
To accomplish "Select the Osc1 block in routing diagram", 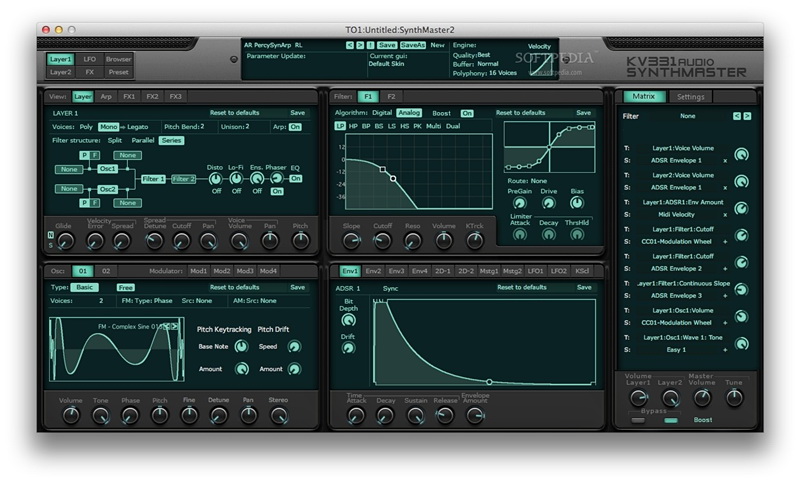I will click(x=108, y=169).
